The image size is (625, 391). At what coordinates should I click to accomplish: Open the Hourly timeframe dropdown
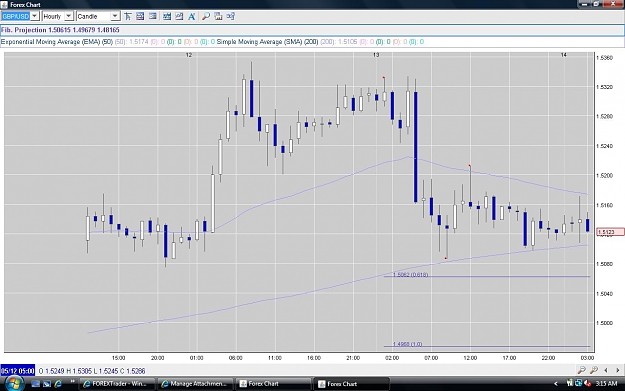pyautogui.click(x=69, y=16)
